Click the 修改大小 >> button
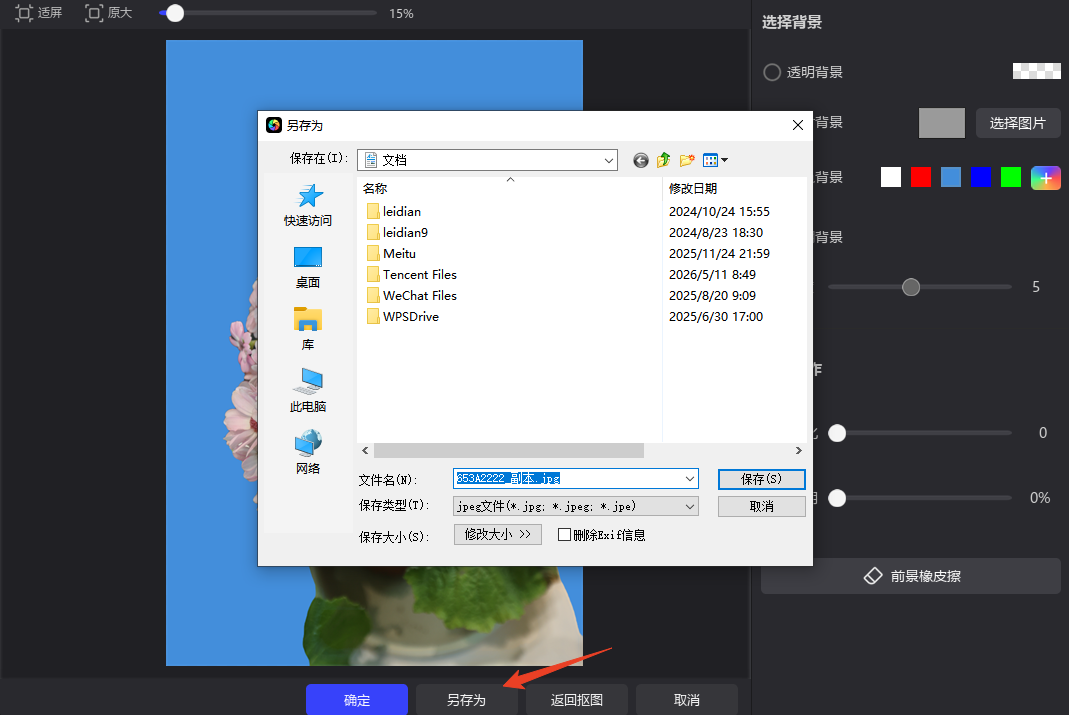Image resolution: width=1069 pixels, height=715 pixels. coord(498,534)
